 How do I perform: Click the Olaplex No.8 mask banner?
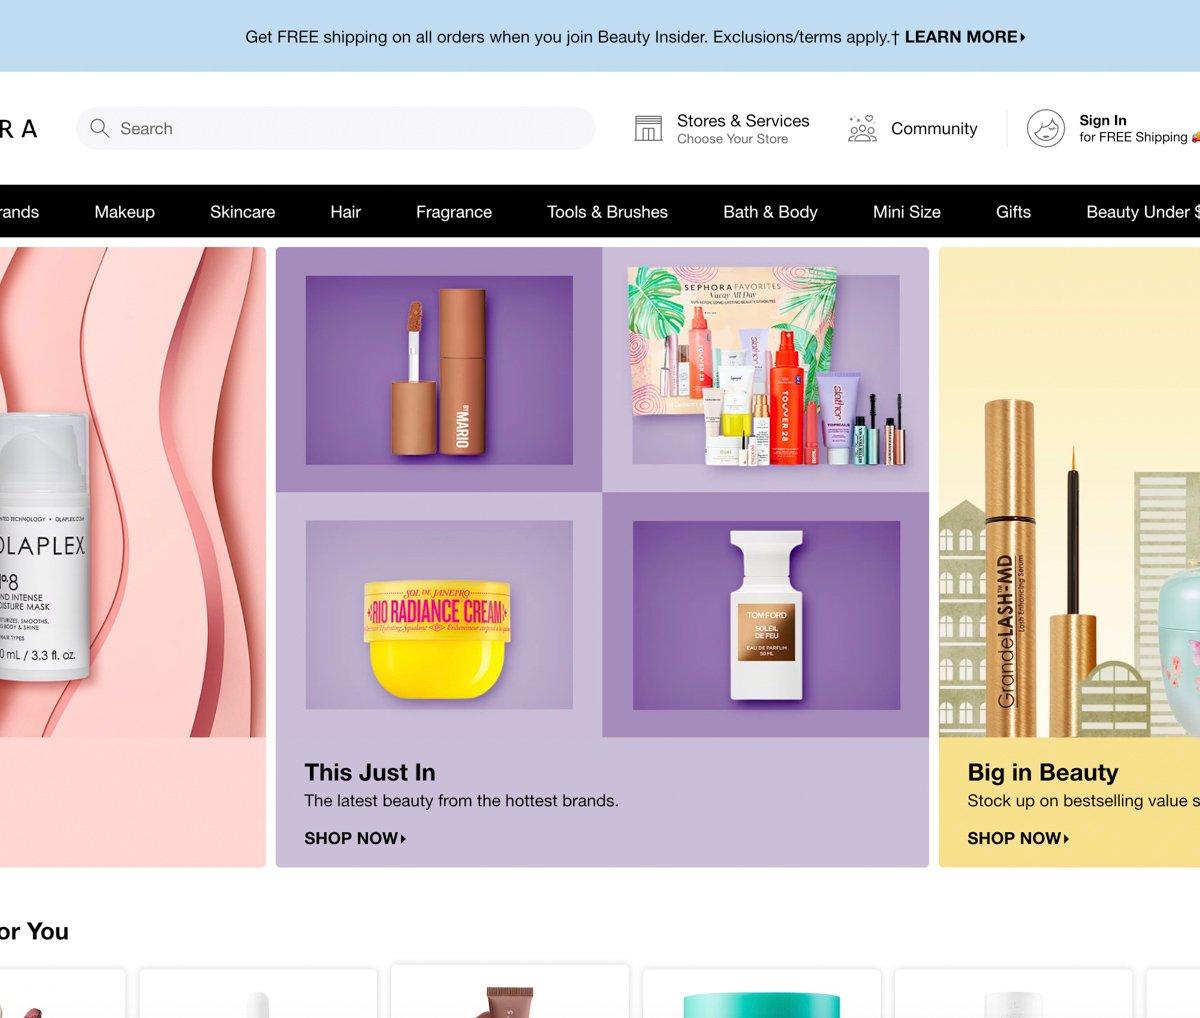(x=133, y=492)
